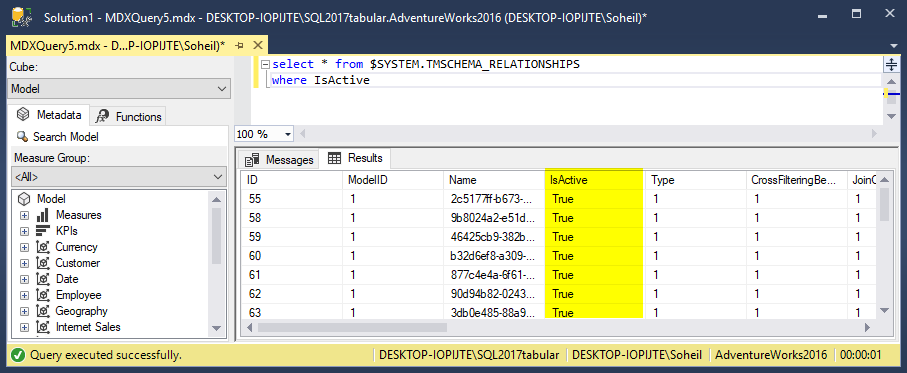This screenshot has height=373, width=907.
Task: Click the results horizontal scrollbar thumb
Action: pyautogui.click(x=353, y=327)
